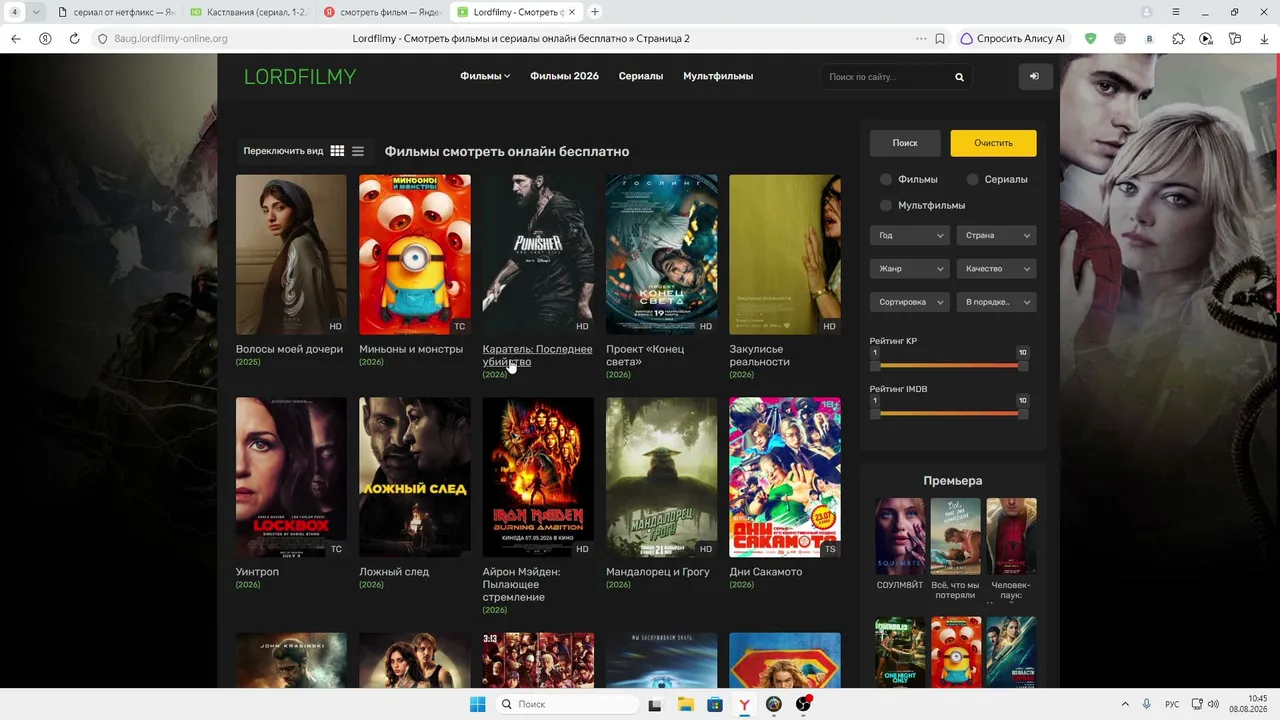Open the В порядке dropdown
Screen dimensions: 1280x720
pos(996,302)
